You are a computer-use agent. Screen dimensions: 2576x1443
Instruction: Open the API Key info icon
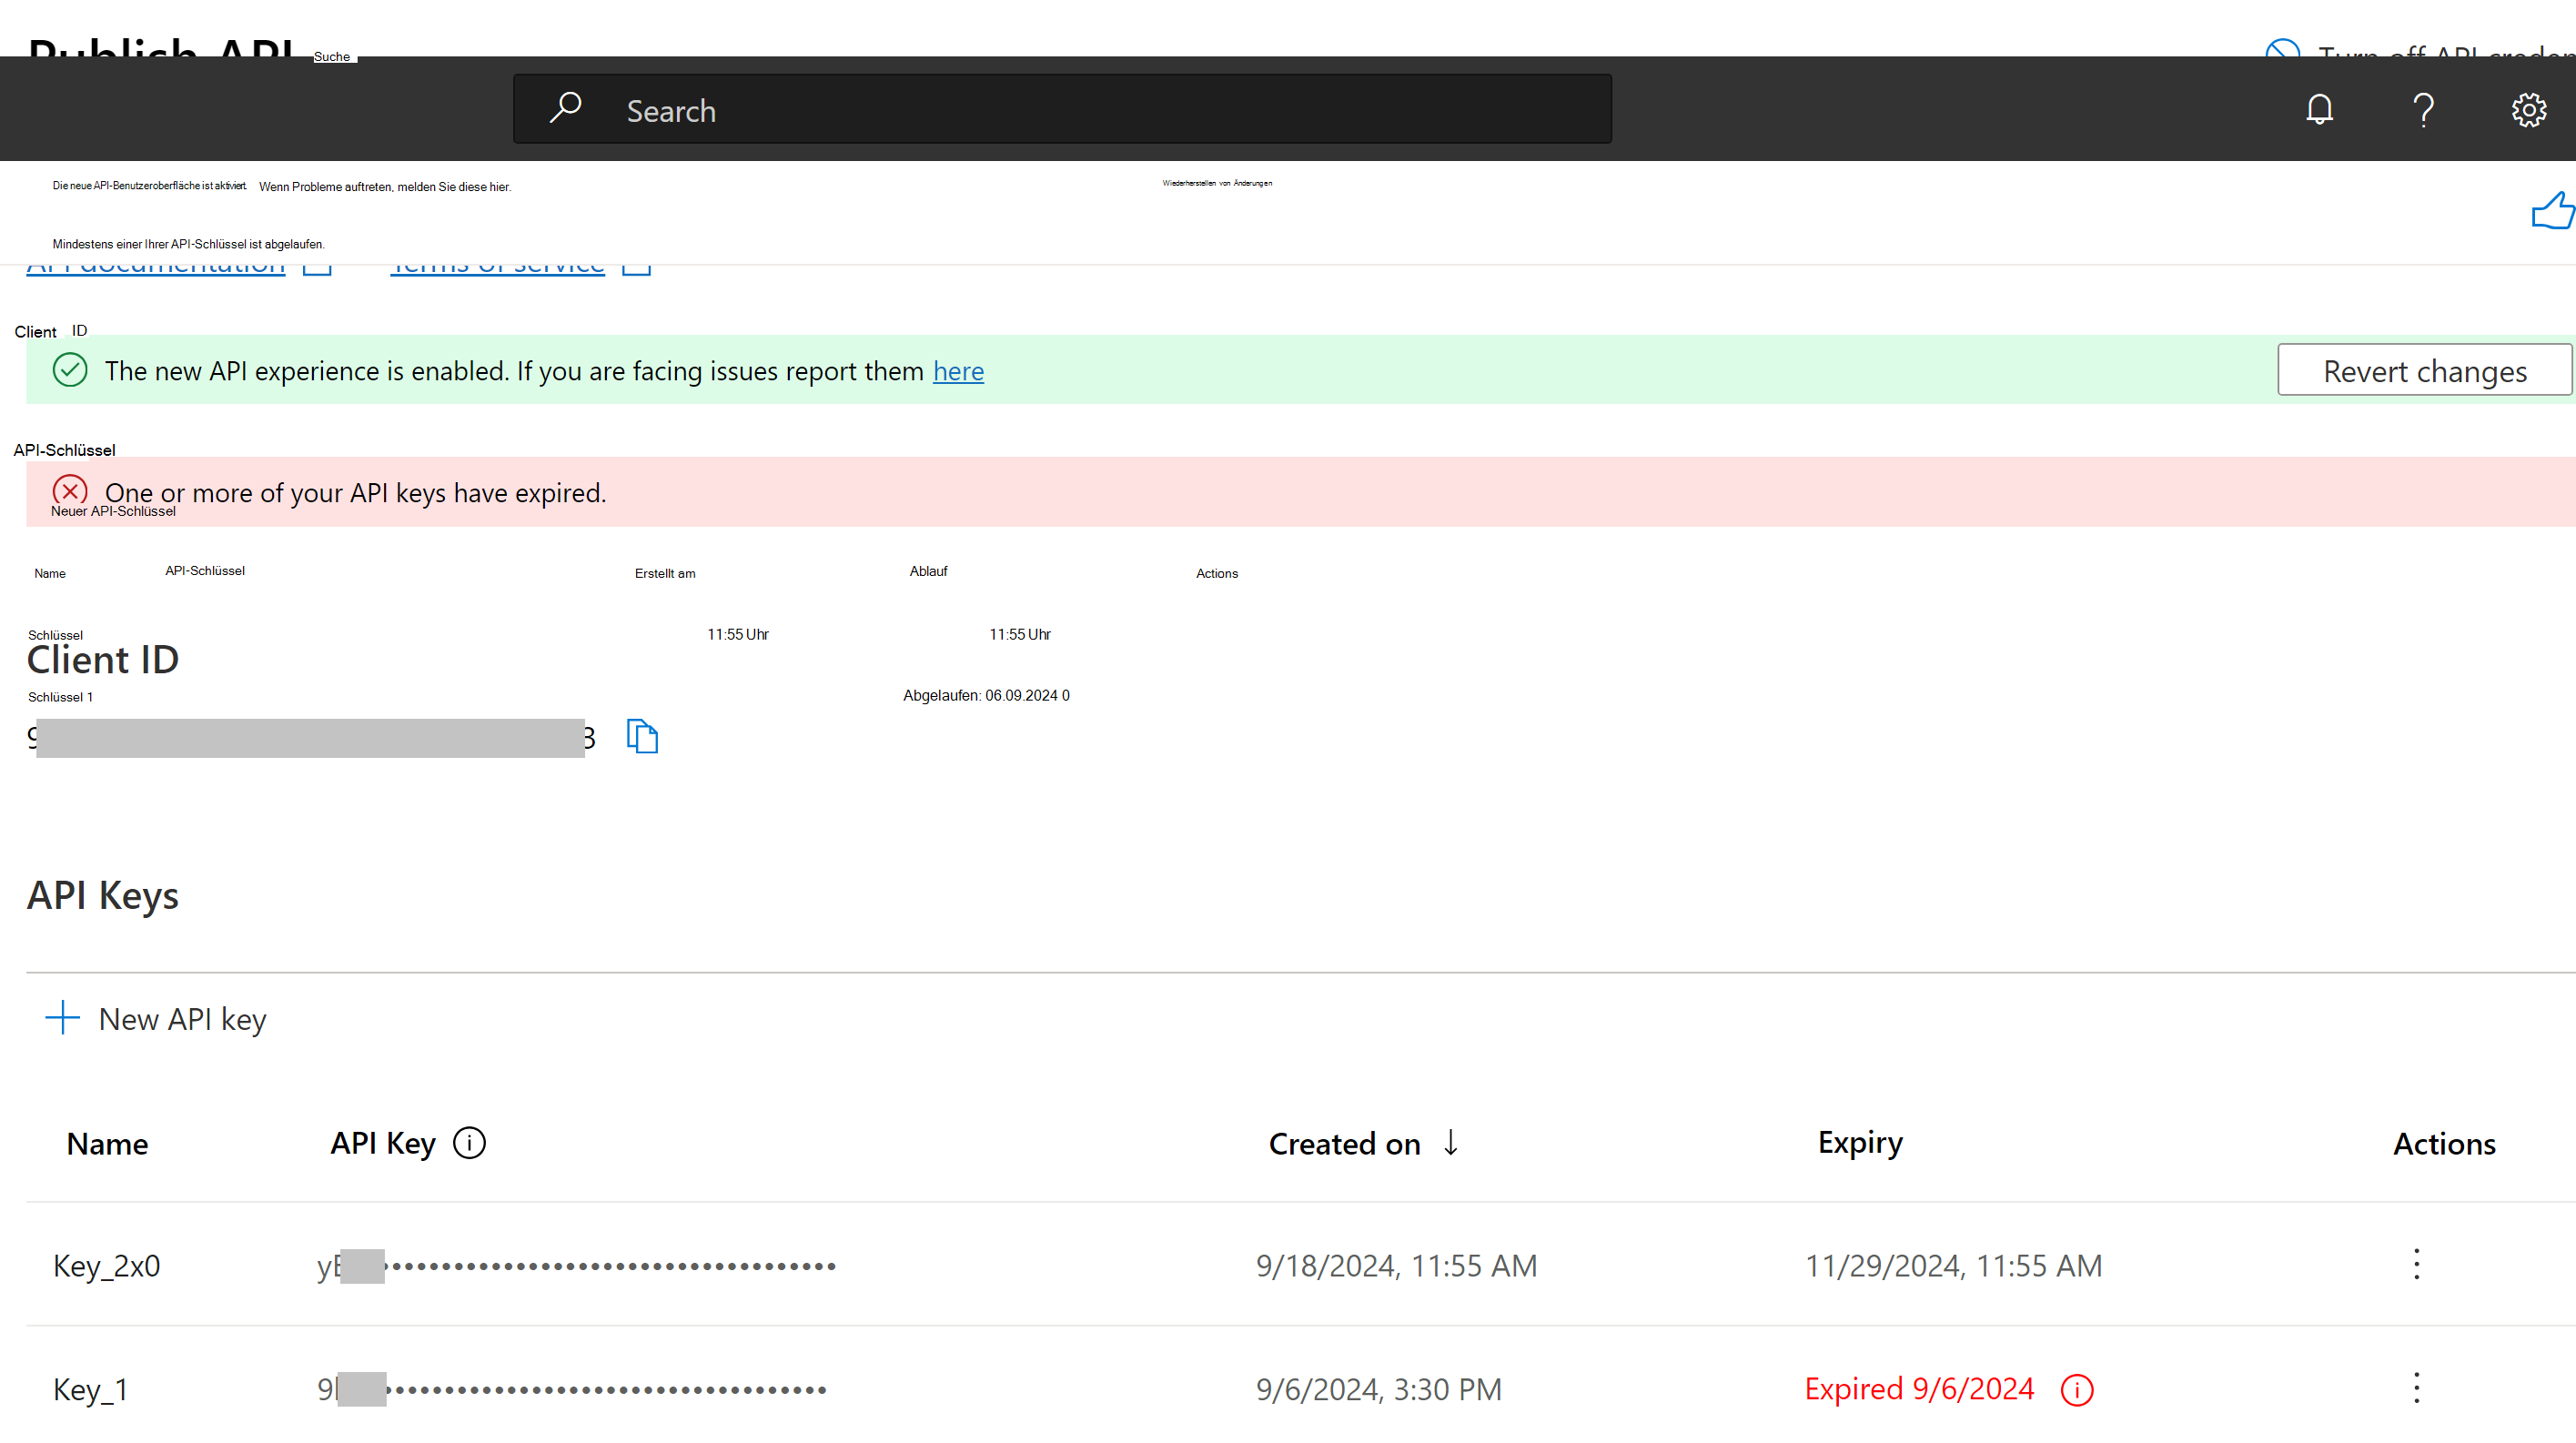click(x=469, y=1143)
